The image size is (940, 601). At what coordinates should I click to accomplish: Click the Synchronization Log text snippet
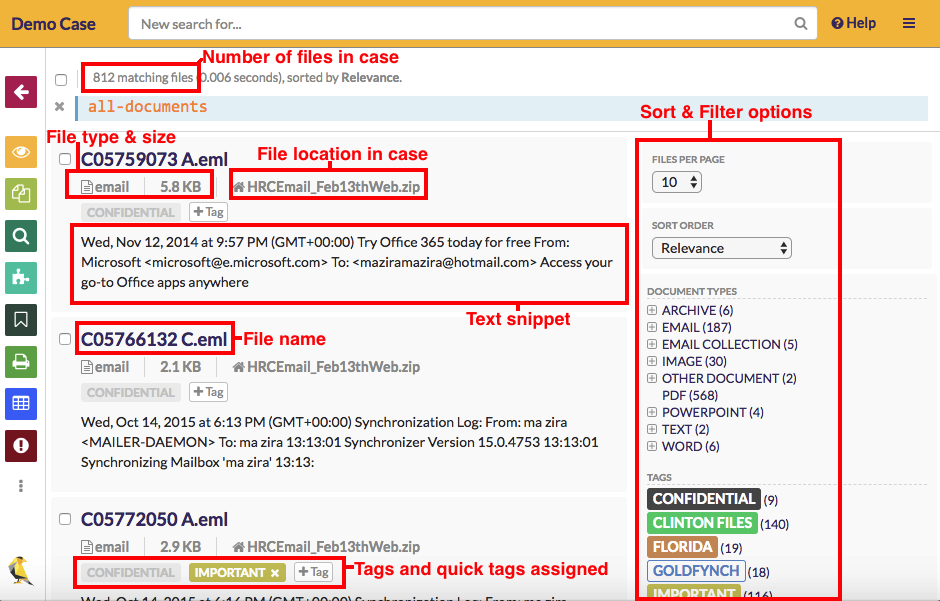click(x=339, y=442)
